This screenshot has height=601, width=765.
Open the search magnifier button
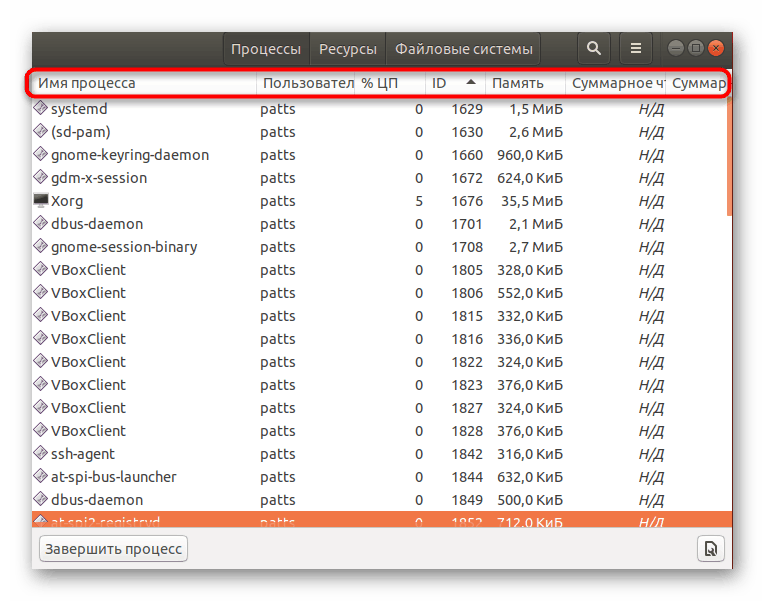[594, 48]
